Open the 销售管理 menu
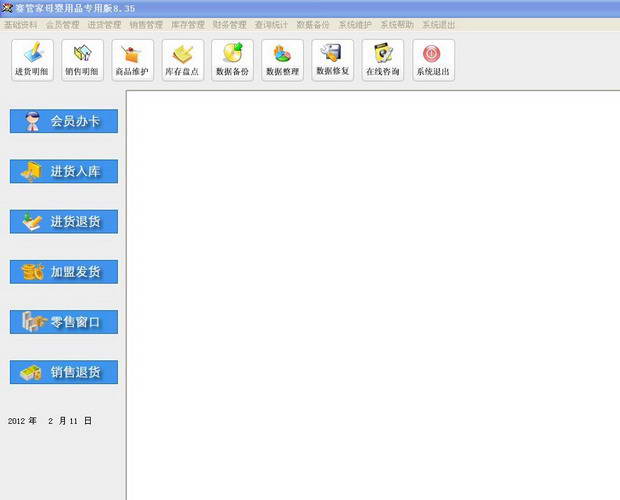 pos(146,25)
